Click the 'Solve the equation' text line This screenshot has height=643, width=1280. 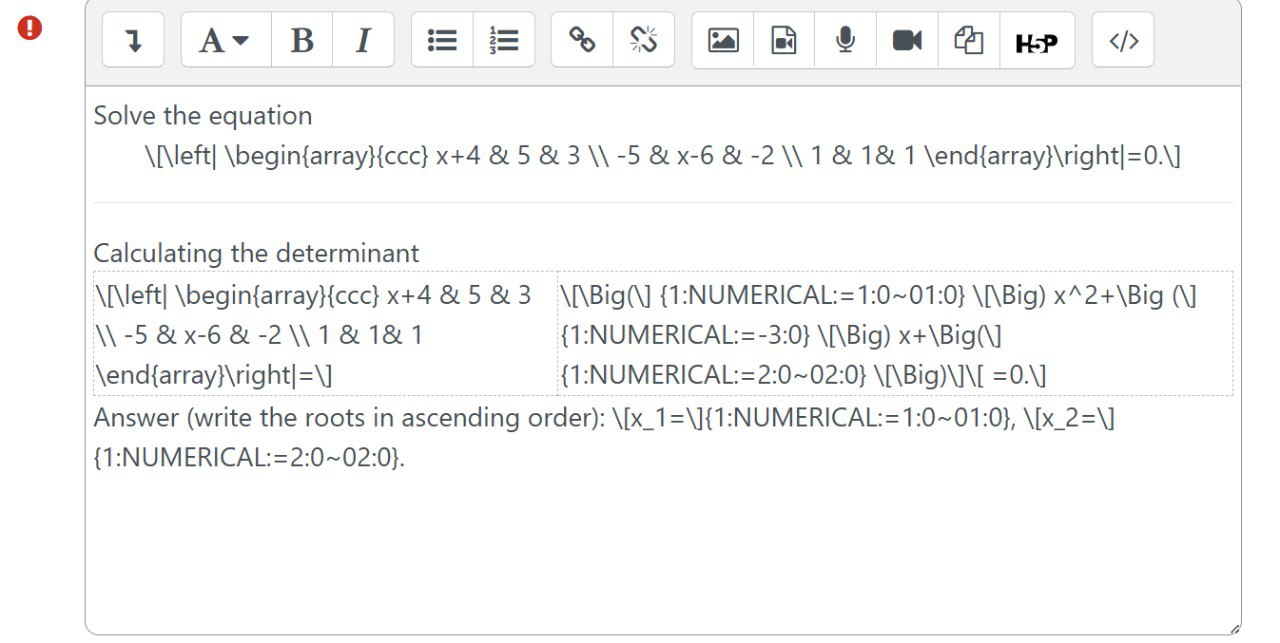coord(203,116)
